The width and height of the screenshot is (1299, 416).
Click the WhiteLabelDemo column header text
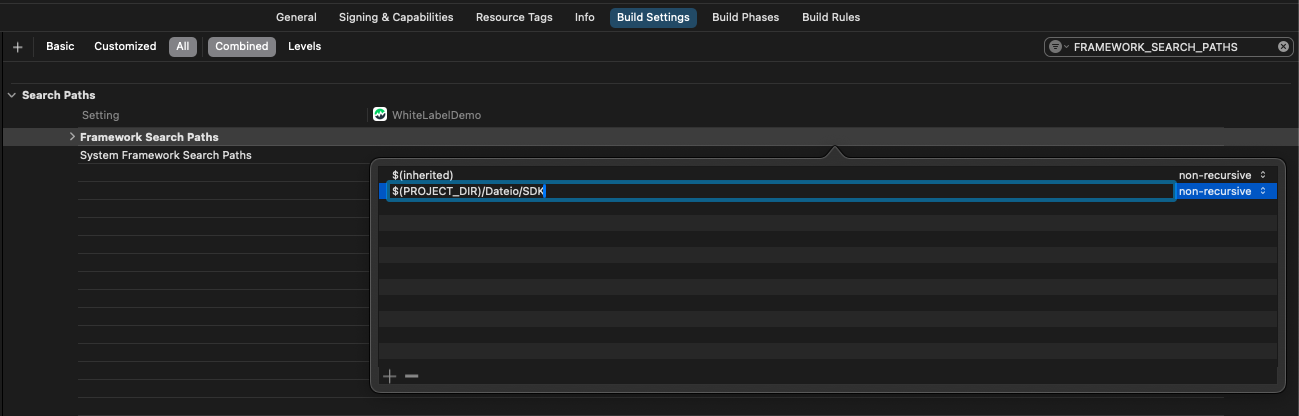click(x=436, y=115)
